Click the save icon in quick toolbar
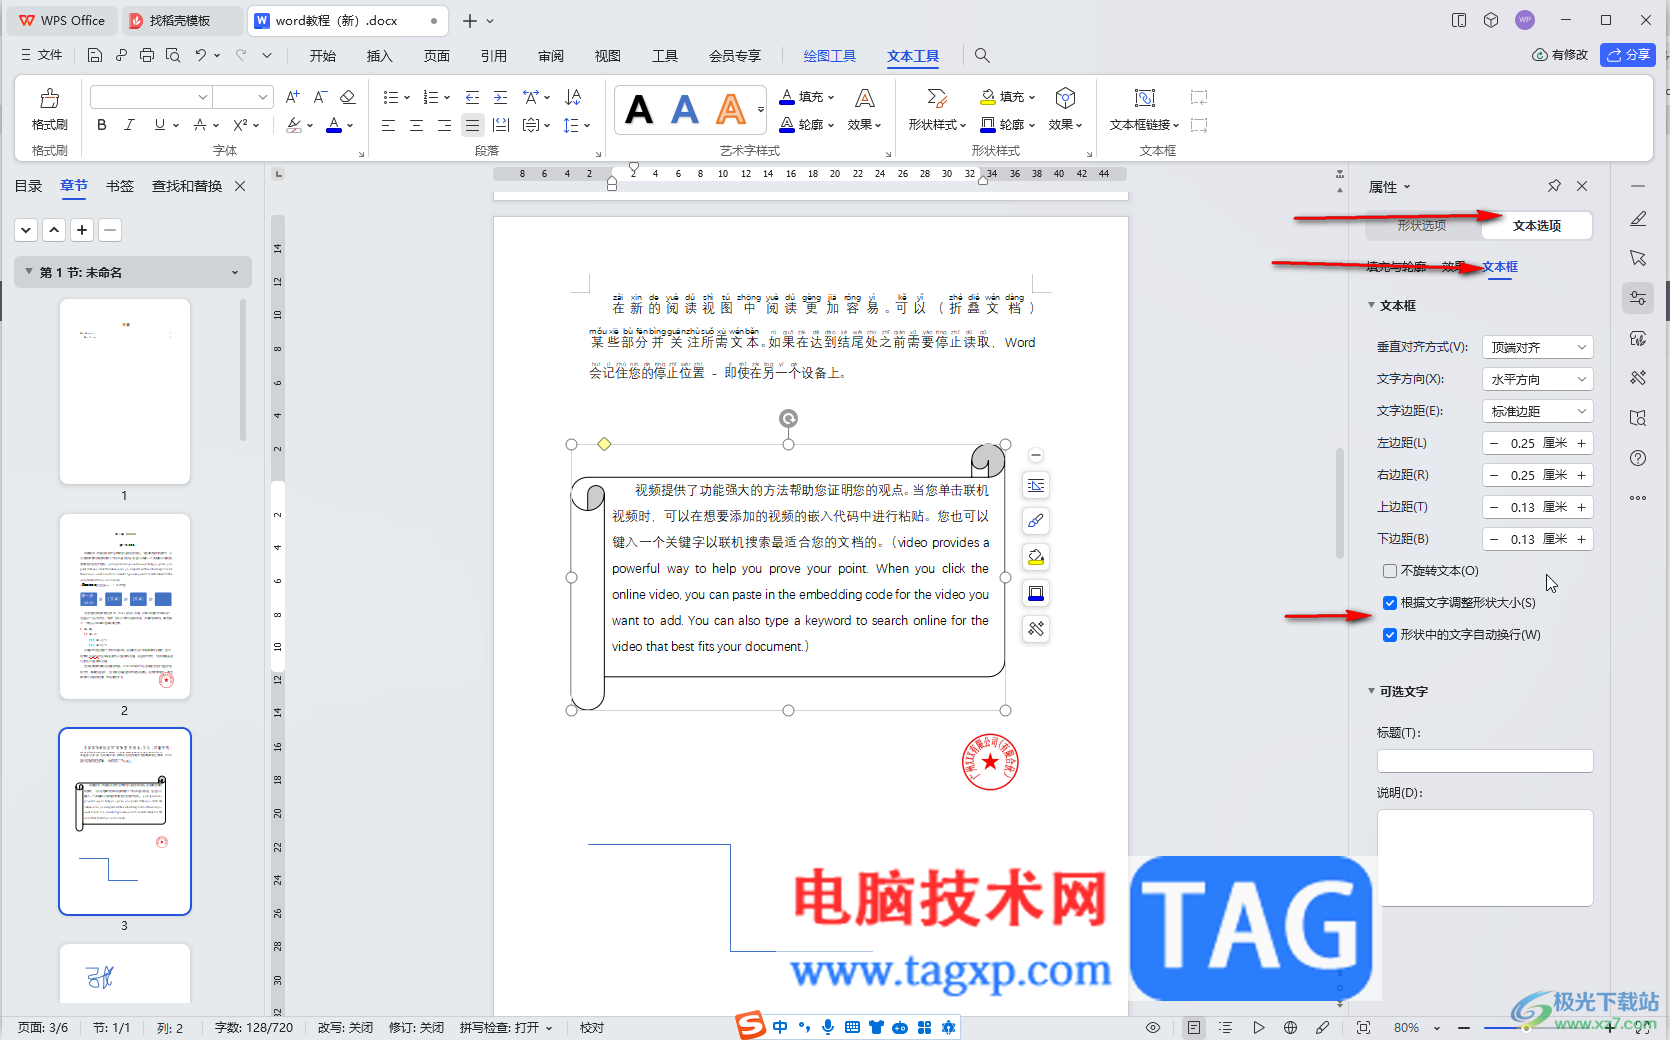This screenshot has height=1040, width=1670. (95, 55)
